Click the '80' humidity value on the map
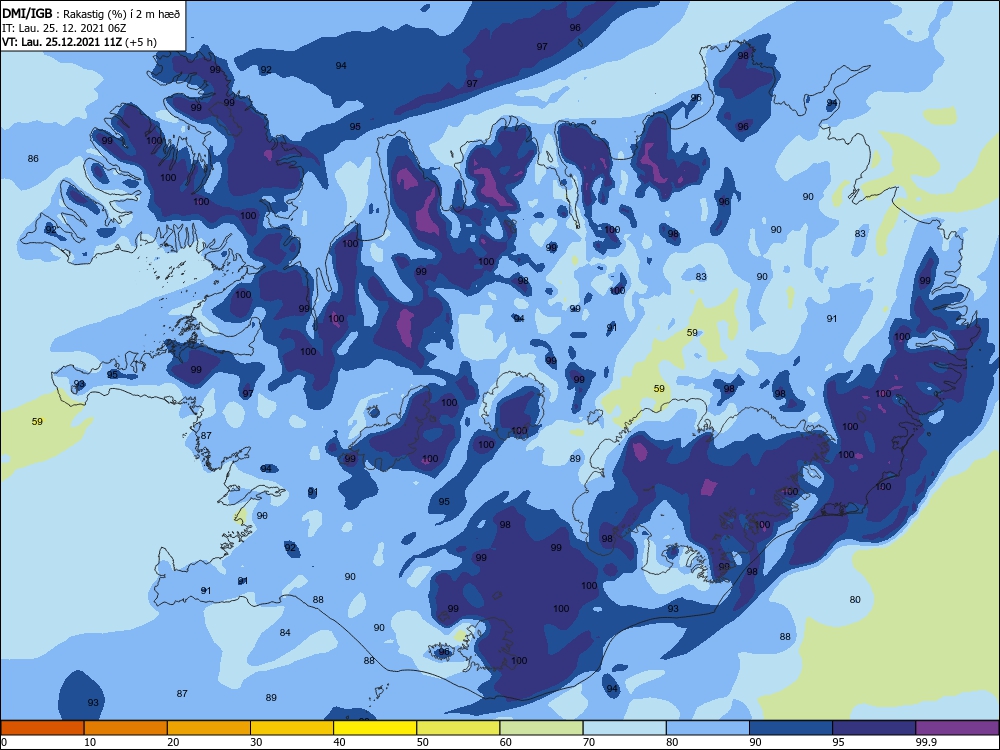Image resolution: width=1000 pixels, height=750 pixels. (x=855, y=599)
